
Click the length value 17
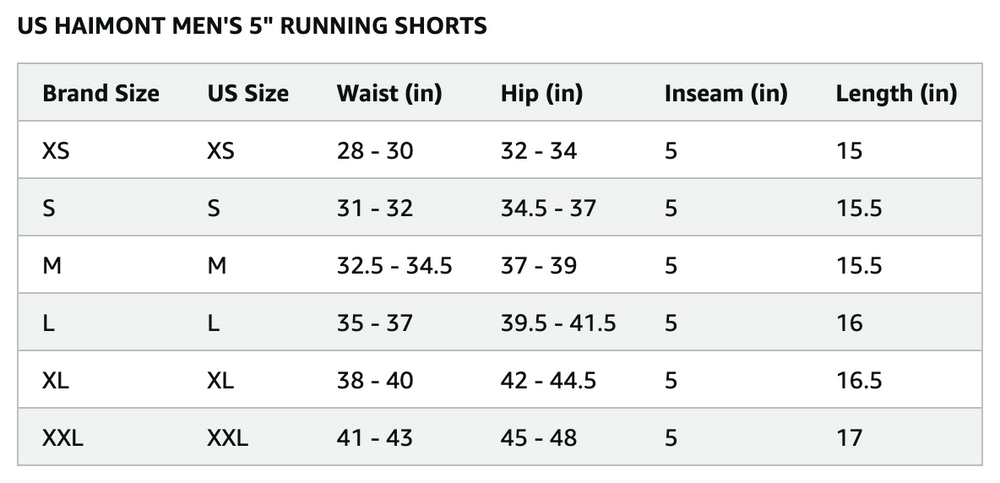[849, 438]
